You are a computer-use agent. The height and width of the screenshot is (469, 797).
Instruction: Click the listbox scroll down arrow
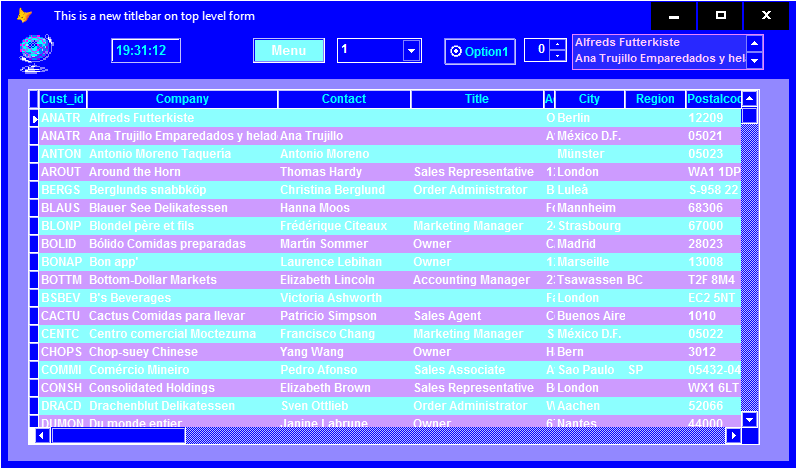[x=754, y=60]
